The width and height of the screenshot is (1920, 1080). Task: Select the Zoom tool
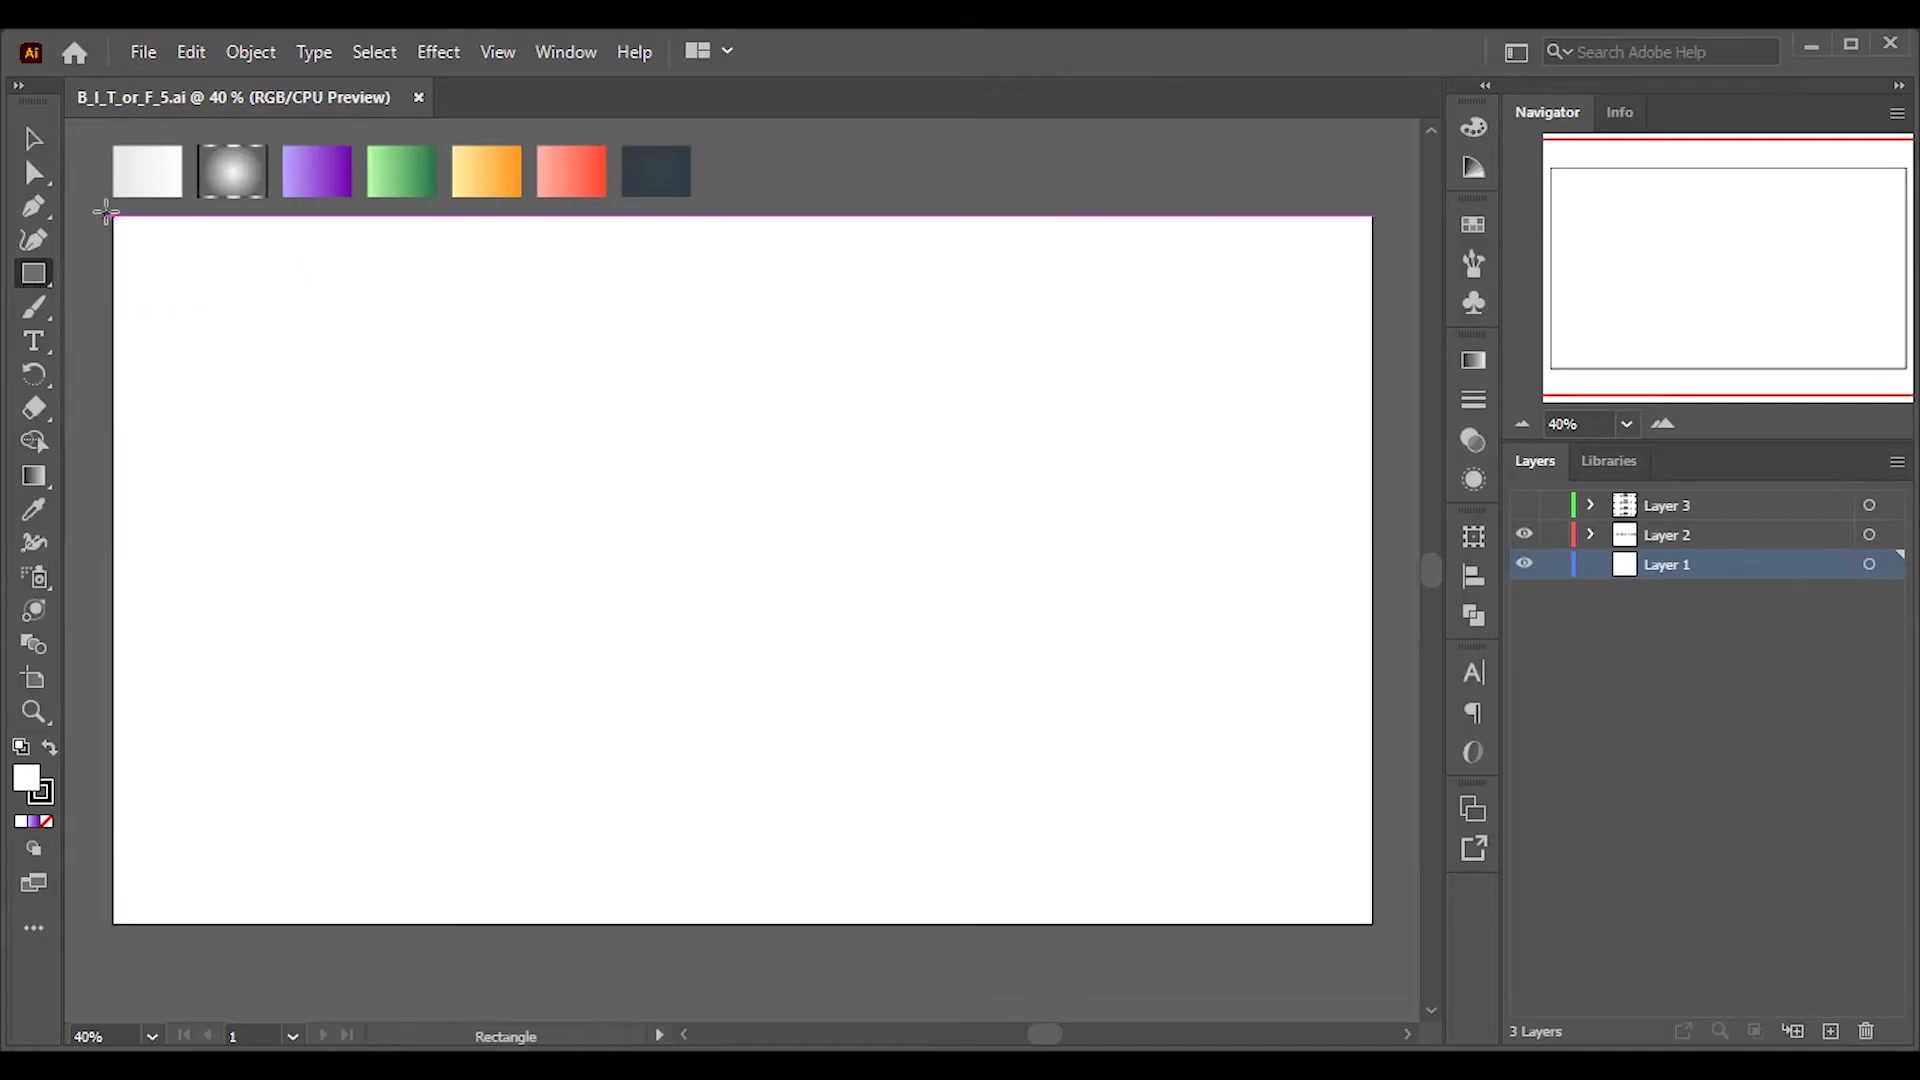click(x=33, y=713)
